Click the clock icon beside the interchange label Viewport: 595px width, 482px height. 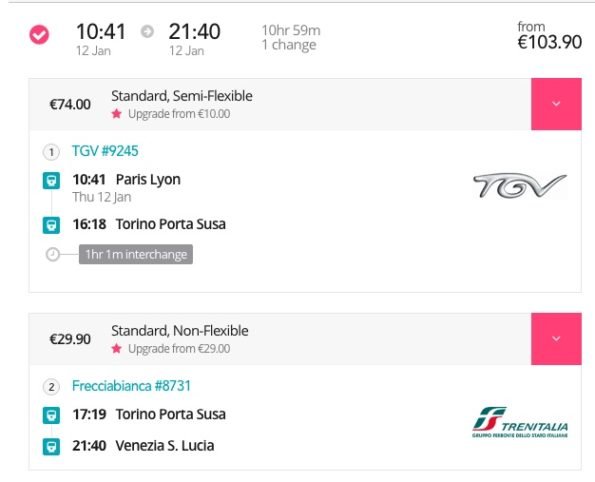click(x=53, y=254)
